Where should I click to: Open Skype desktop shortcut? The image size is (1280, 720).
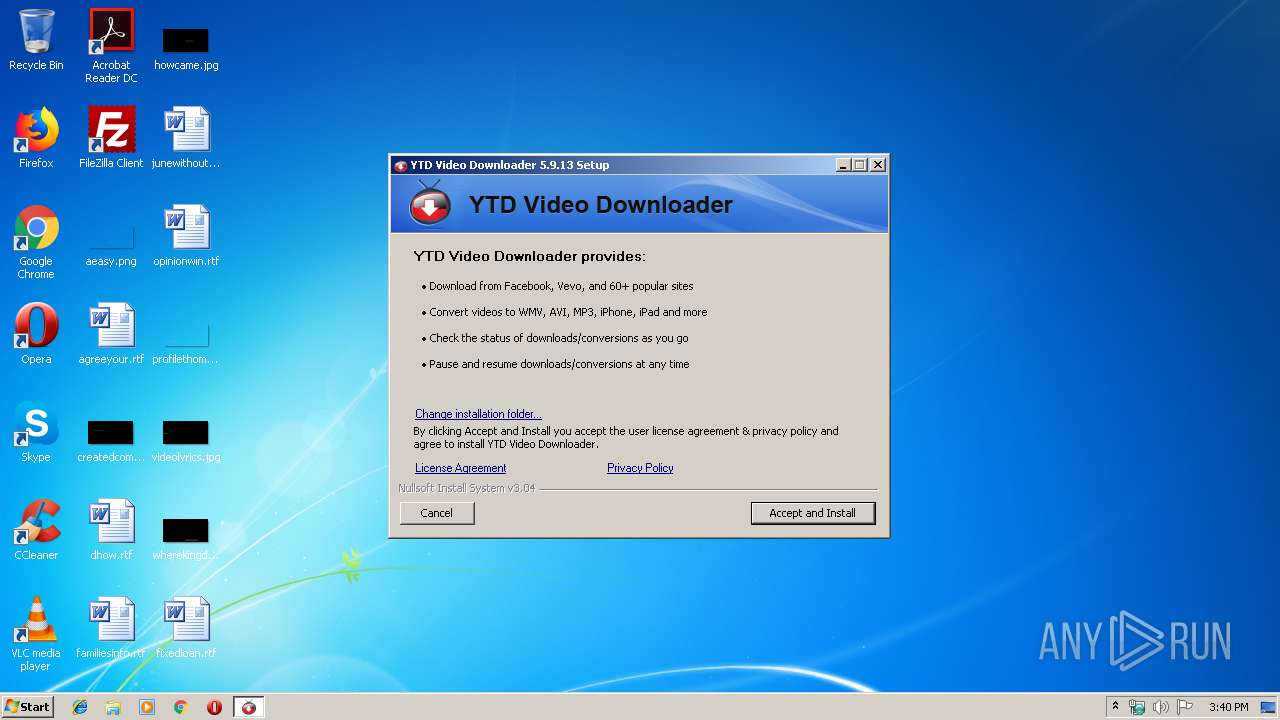coord(36,432)
